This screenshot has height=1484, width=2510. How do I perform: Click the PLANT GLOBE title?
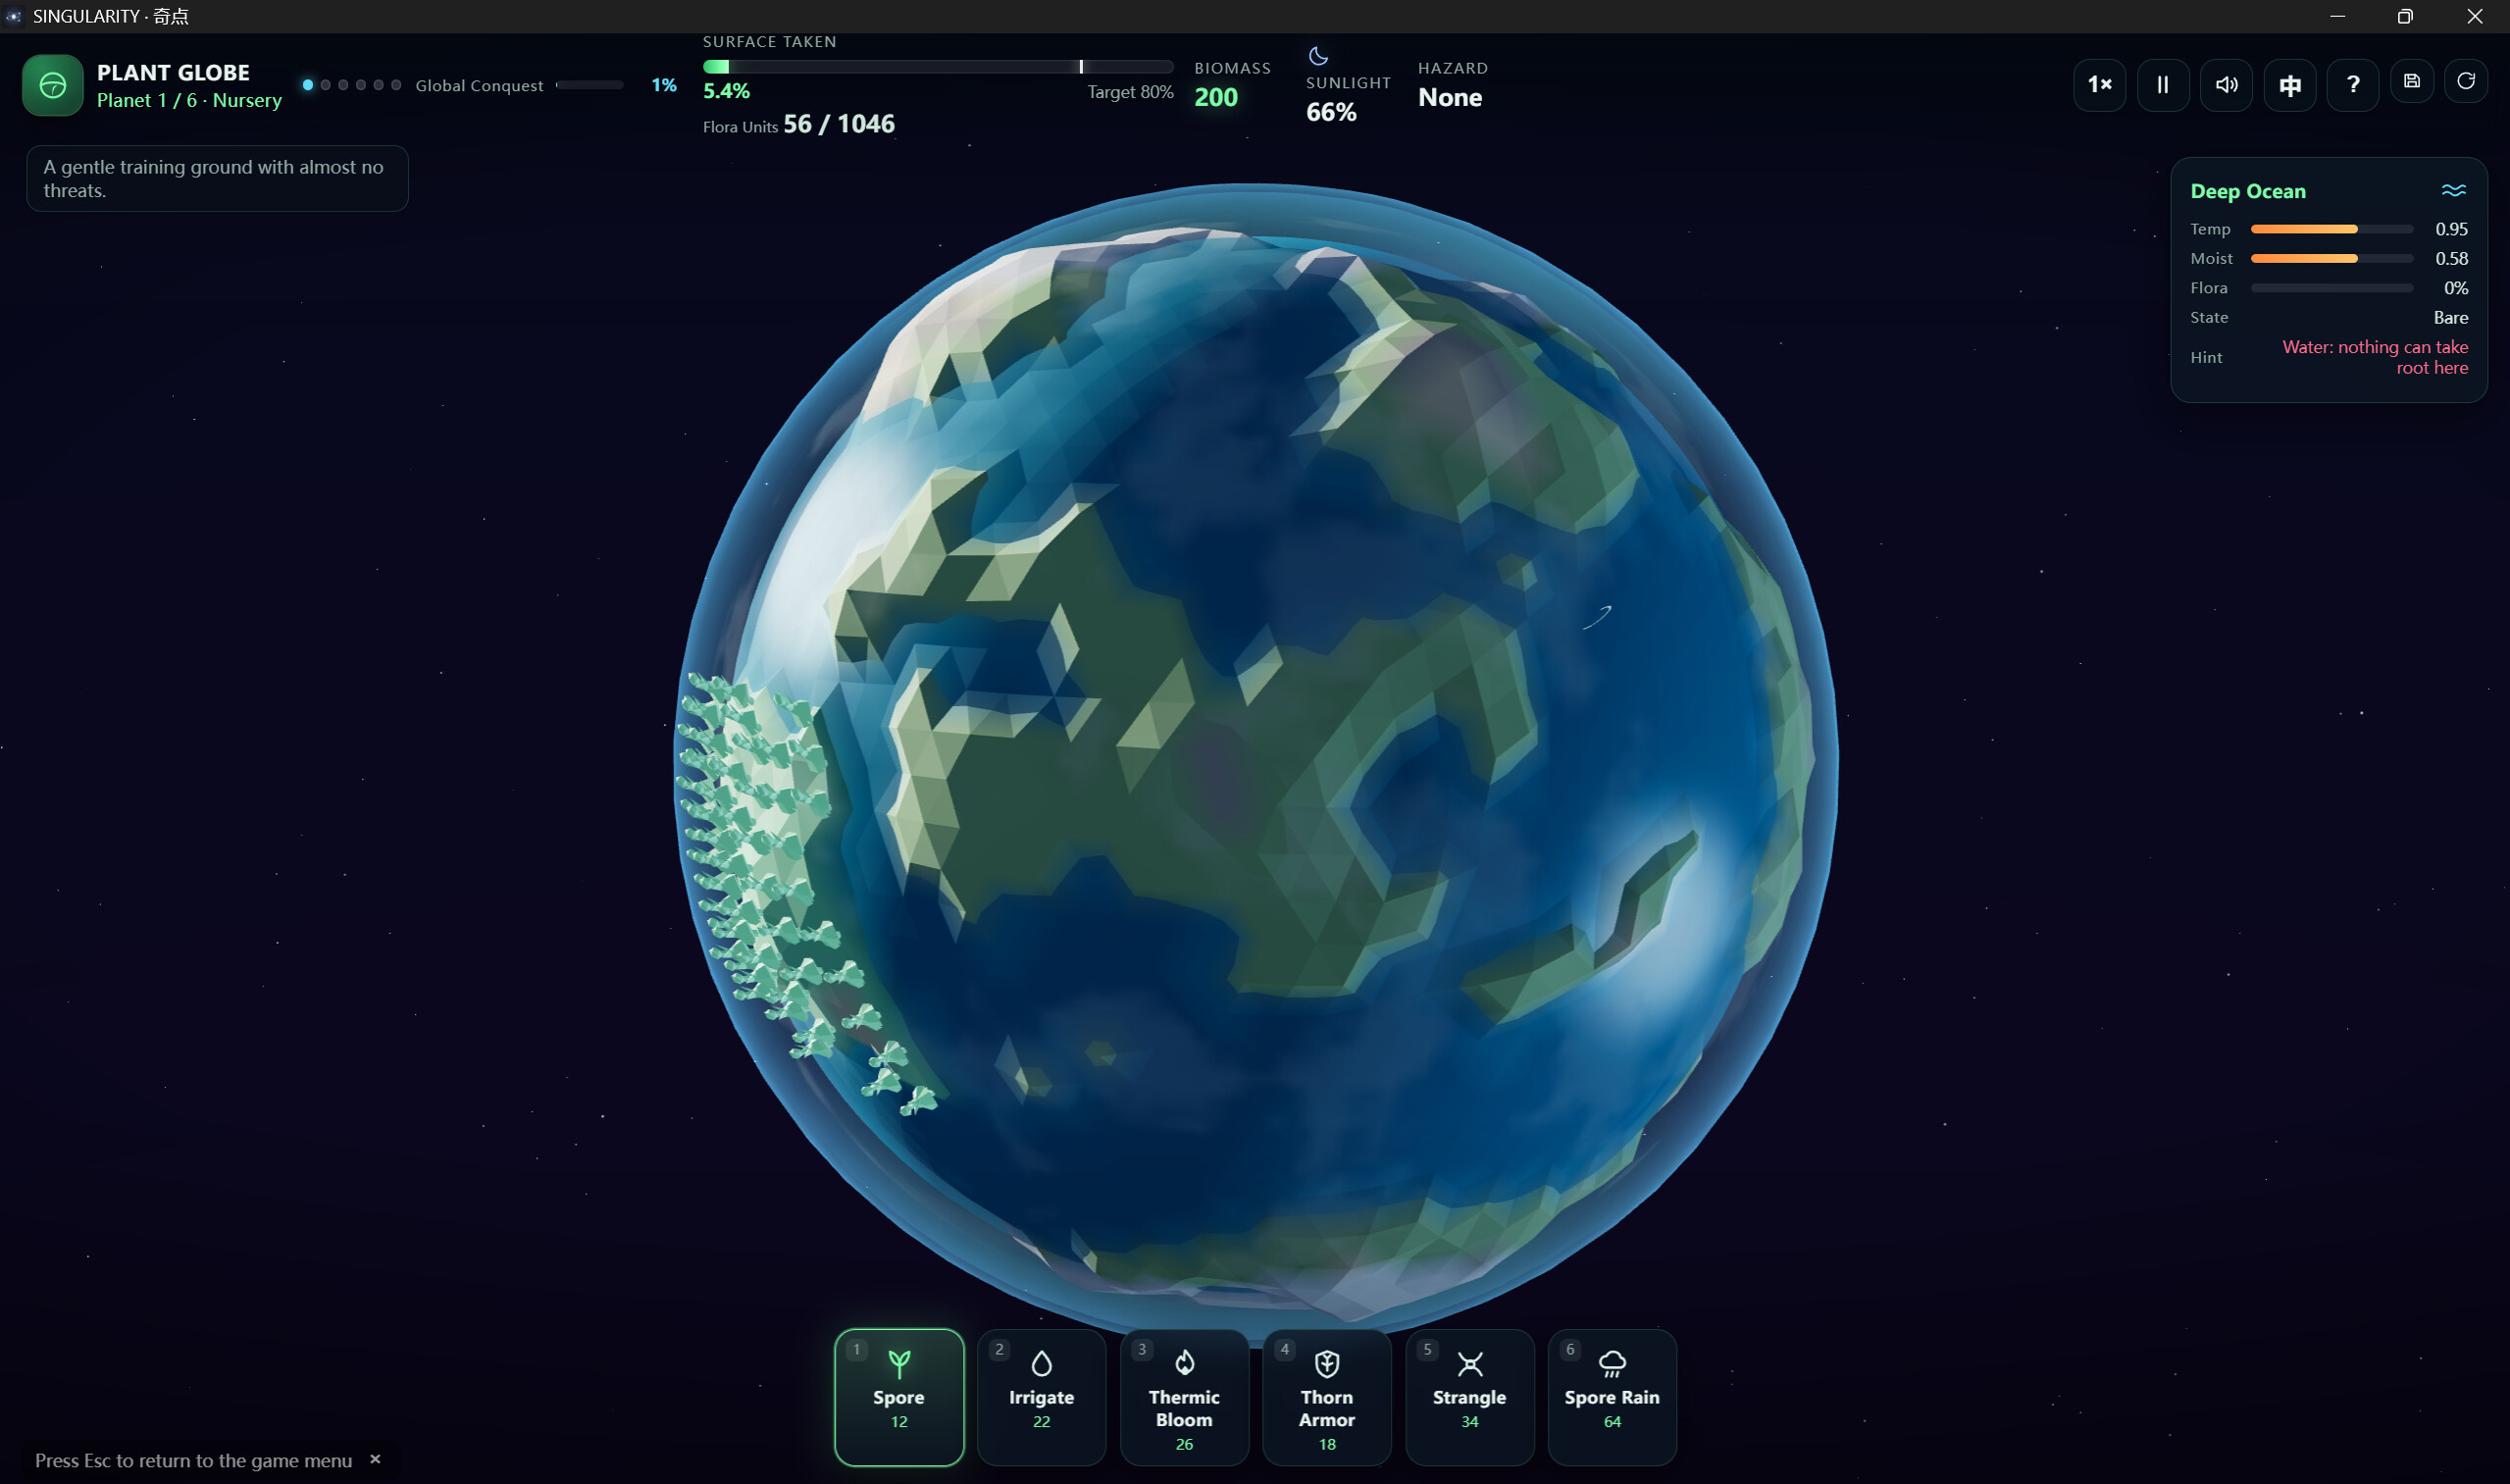tap(173, 72)
